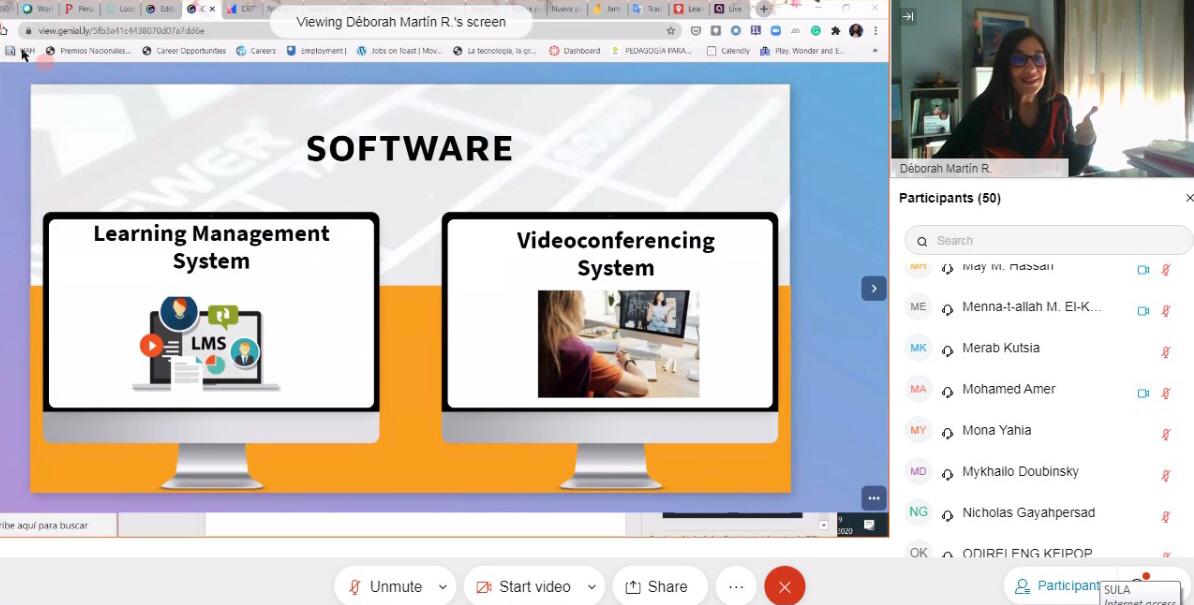Screen dimensions: 1194x605
Task: Start video with the camera button
Action: point(523,587)
